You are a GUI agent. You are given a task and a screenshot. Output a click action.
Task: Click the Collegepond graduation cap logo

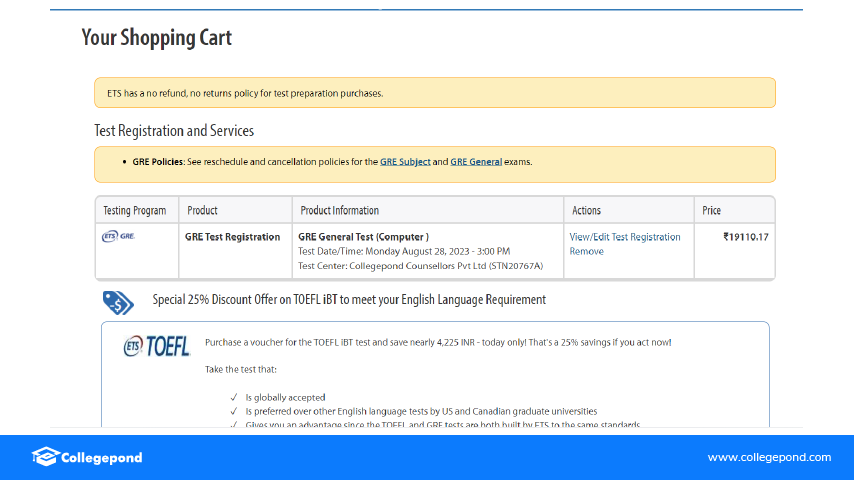[44, 457]
